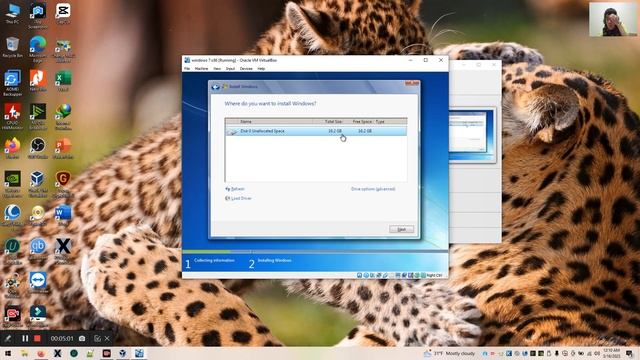This screenshot has height=360, width=640.
Task: Click the Refresh link in installer
Action: point(235,189)
